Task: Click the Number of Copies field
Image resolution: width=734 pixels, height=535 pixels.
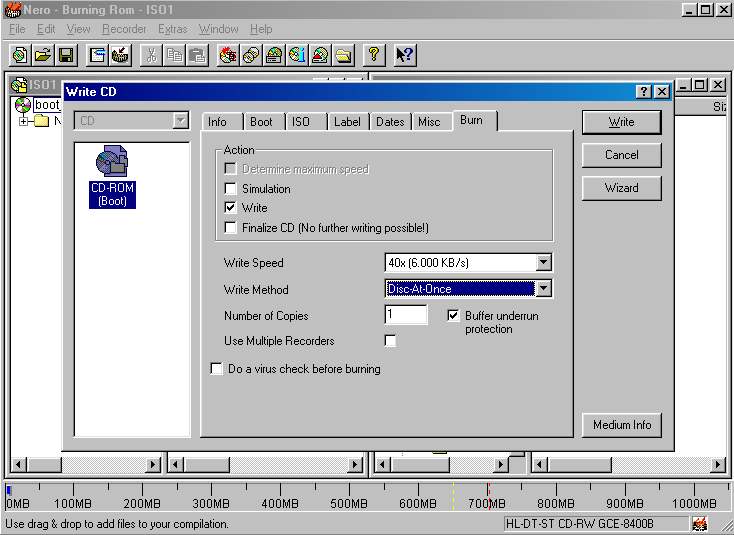Action: click(405, 315)
